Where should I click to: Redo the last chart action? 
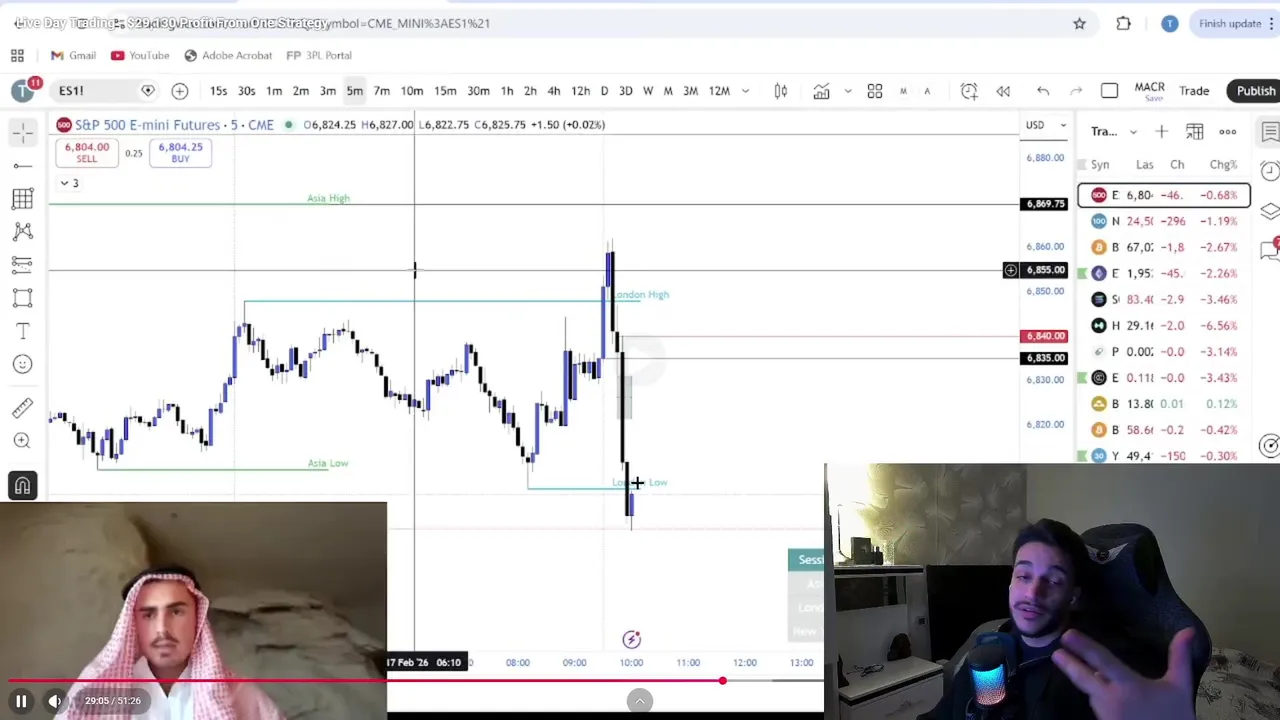point(1076,91)
